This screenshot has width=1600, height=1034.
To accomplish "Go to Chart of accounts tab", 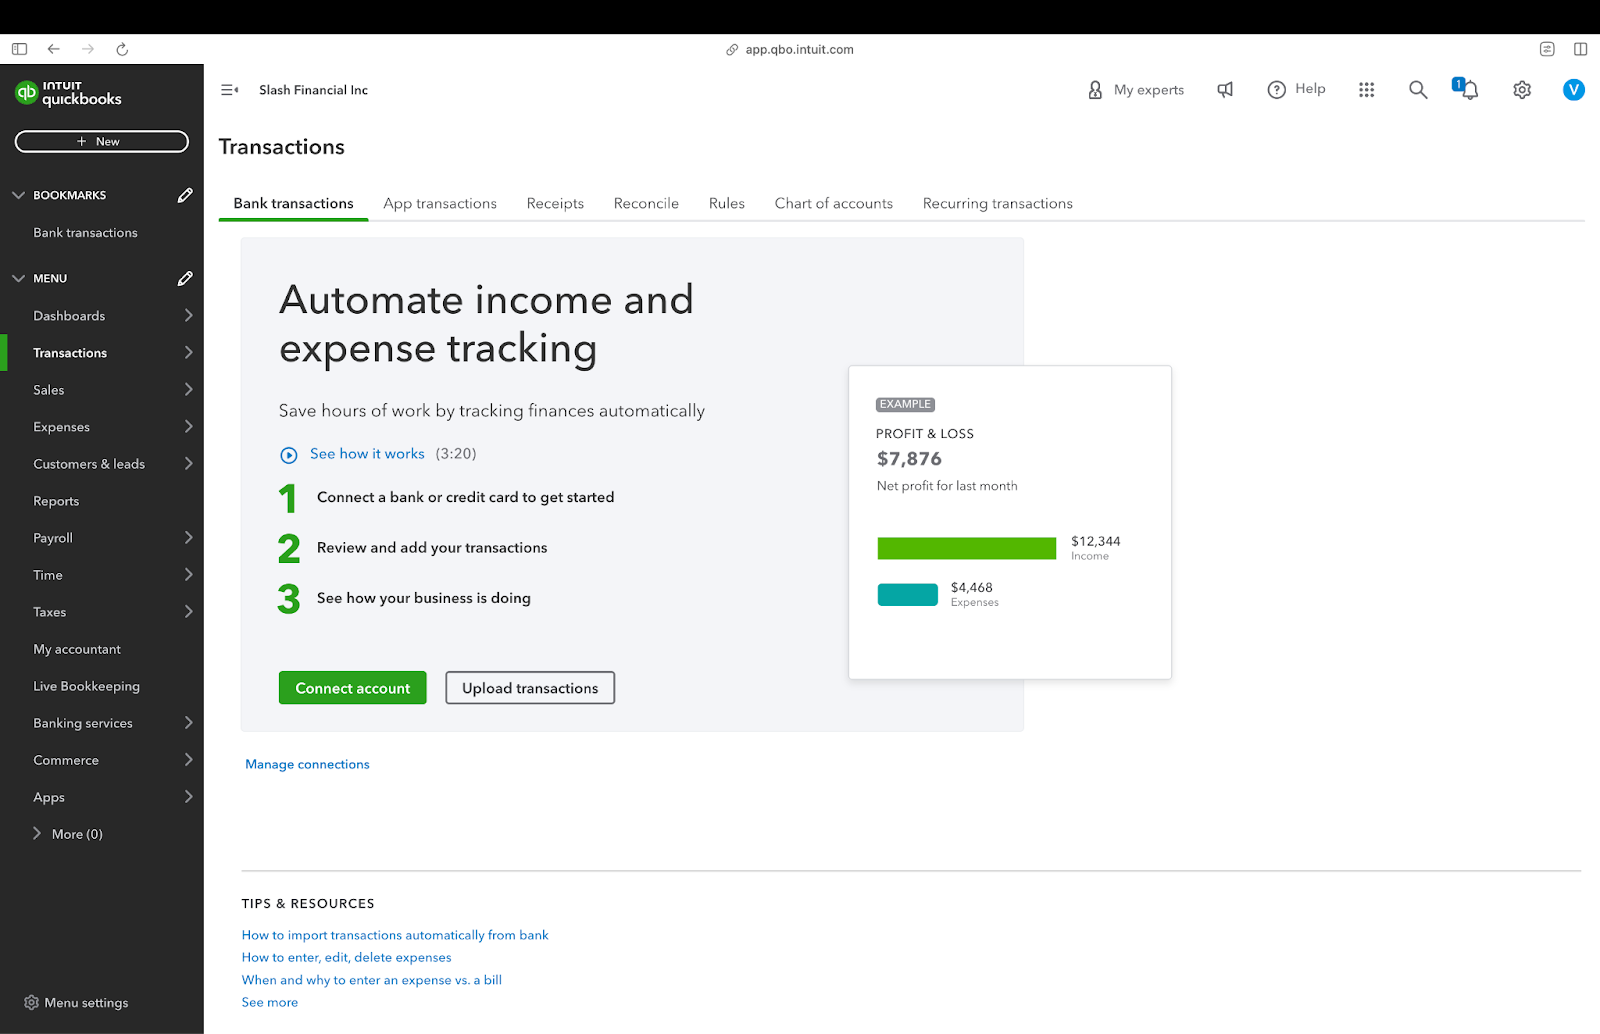I will click(x=834, y=203).
